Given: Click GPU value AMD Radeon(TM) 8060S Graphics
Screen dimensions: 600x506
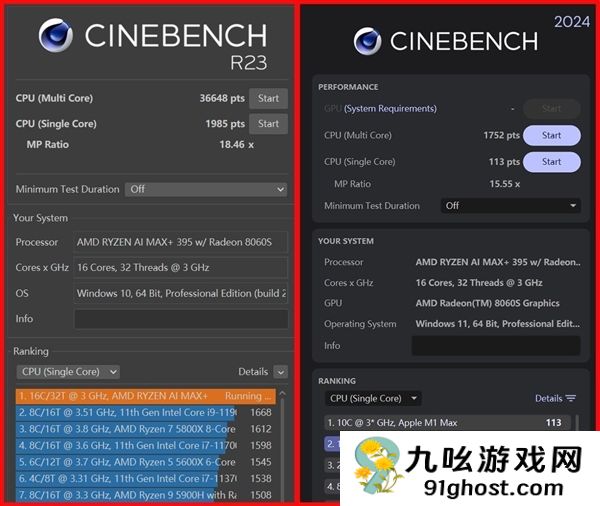Looking at the screenshot, I should point(488,303).
